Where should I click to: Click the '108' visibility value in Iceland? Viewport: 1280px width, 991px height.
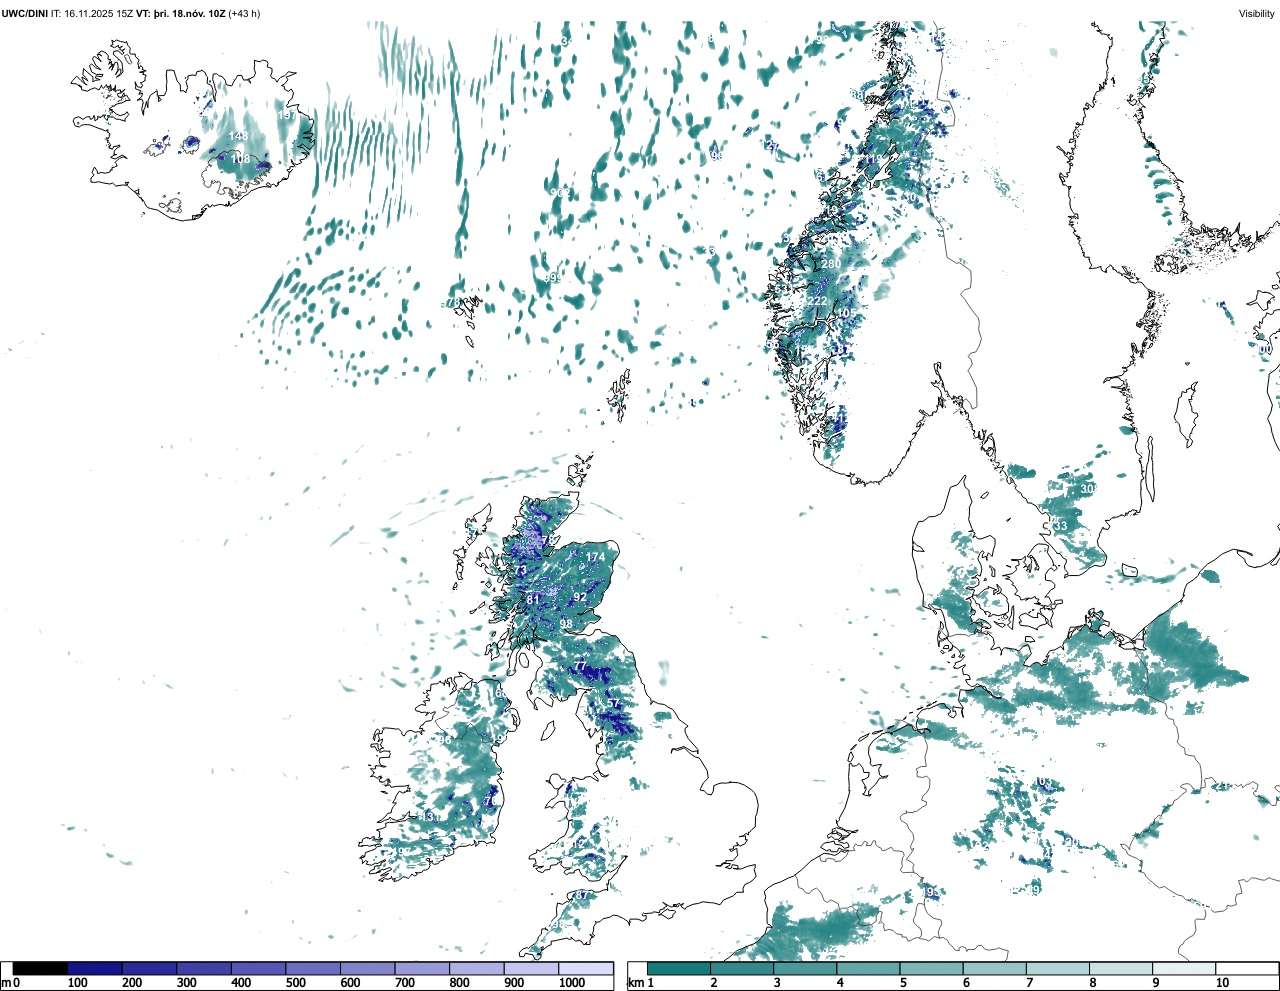[x=241, y=159]
